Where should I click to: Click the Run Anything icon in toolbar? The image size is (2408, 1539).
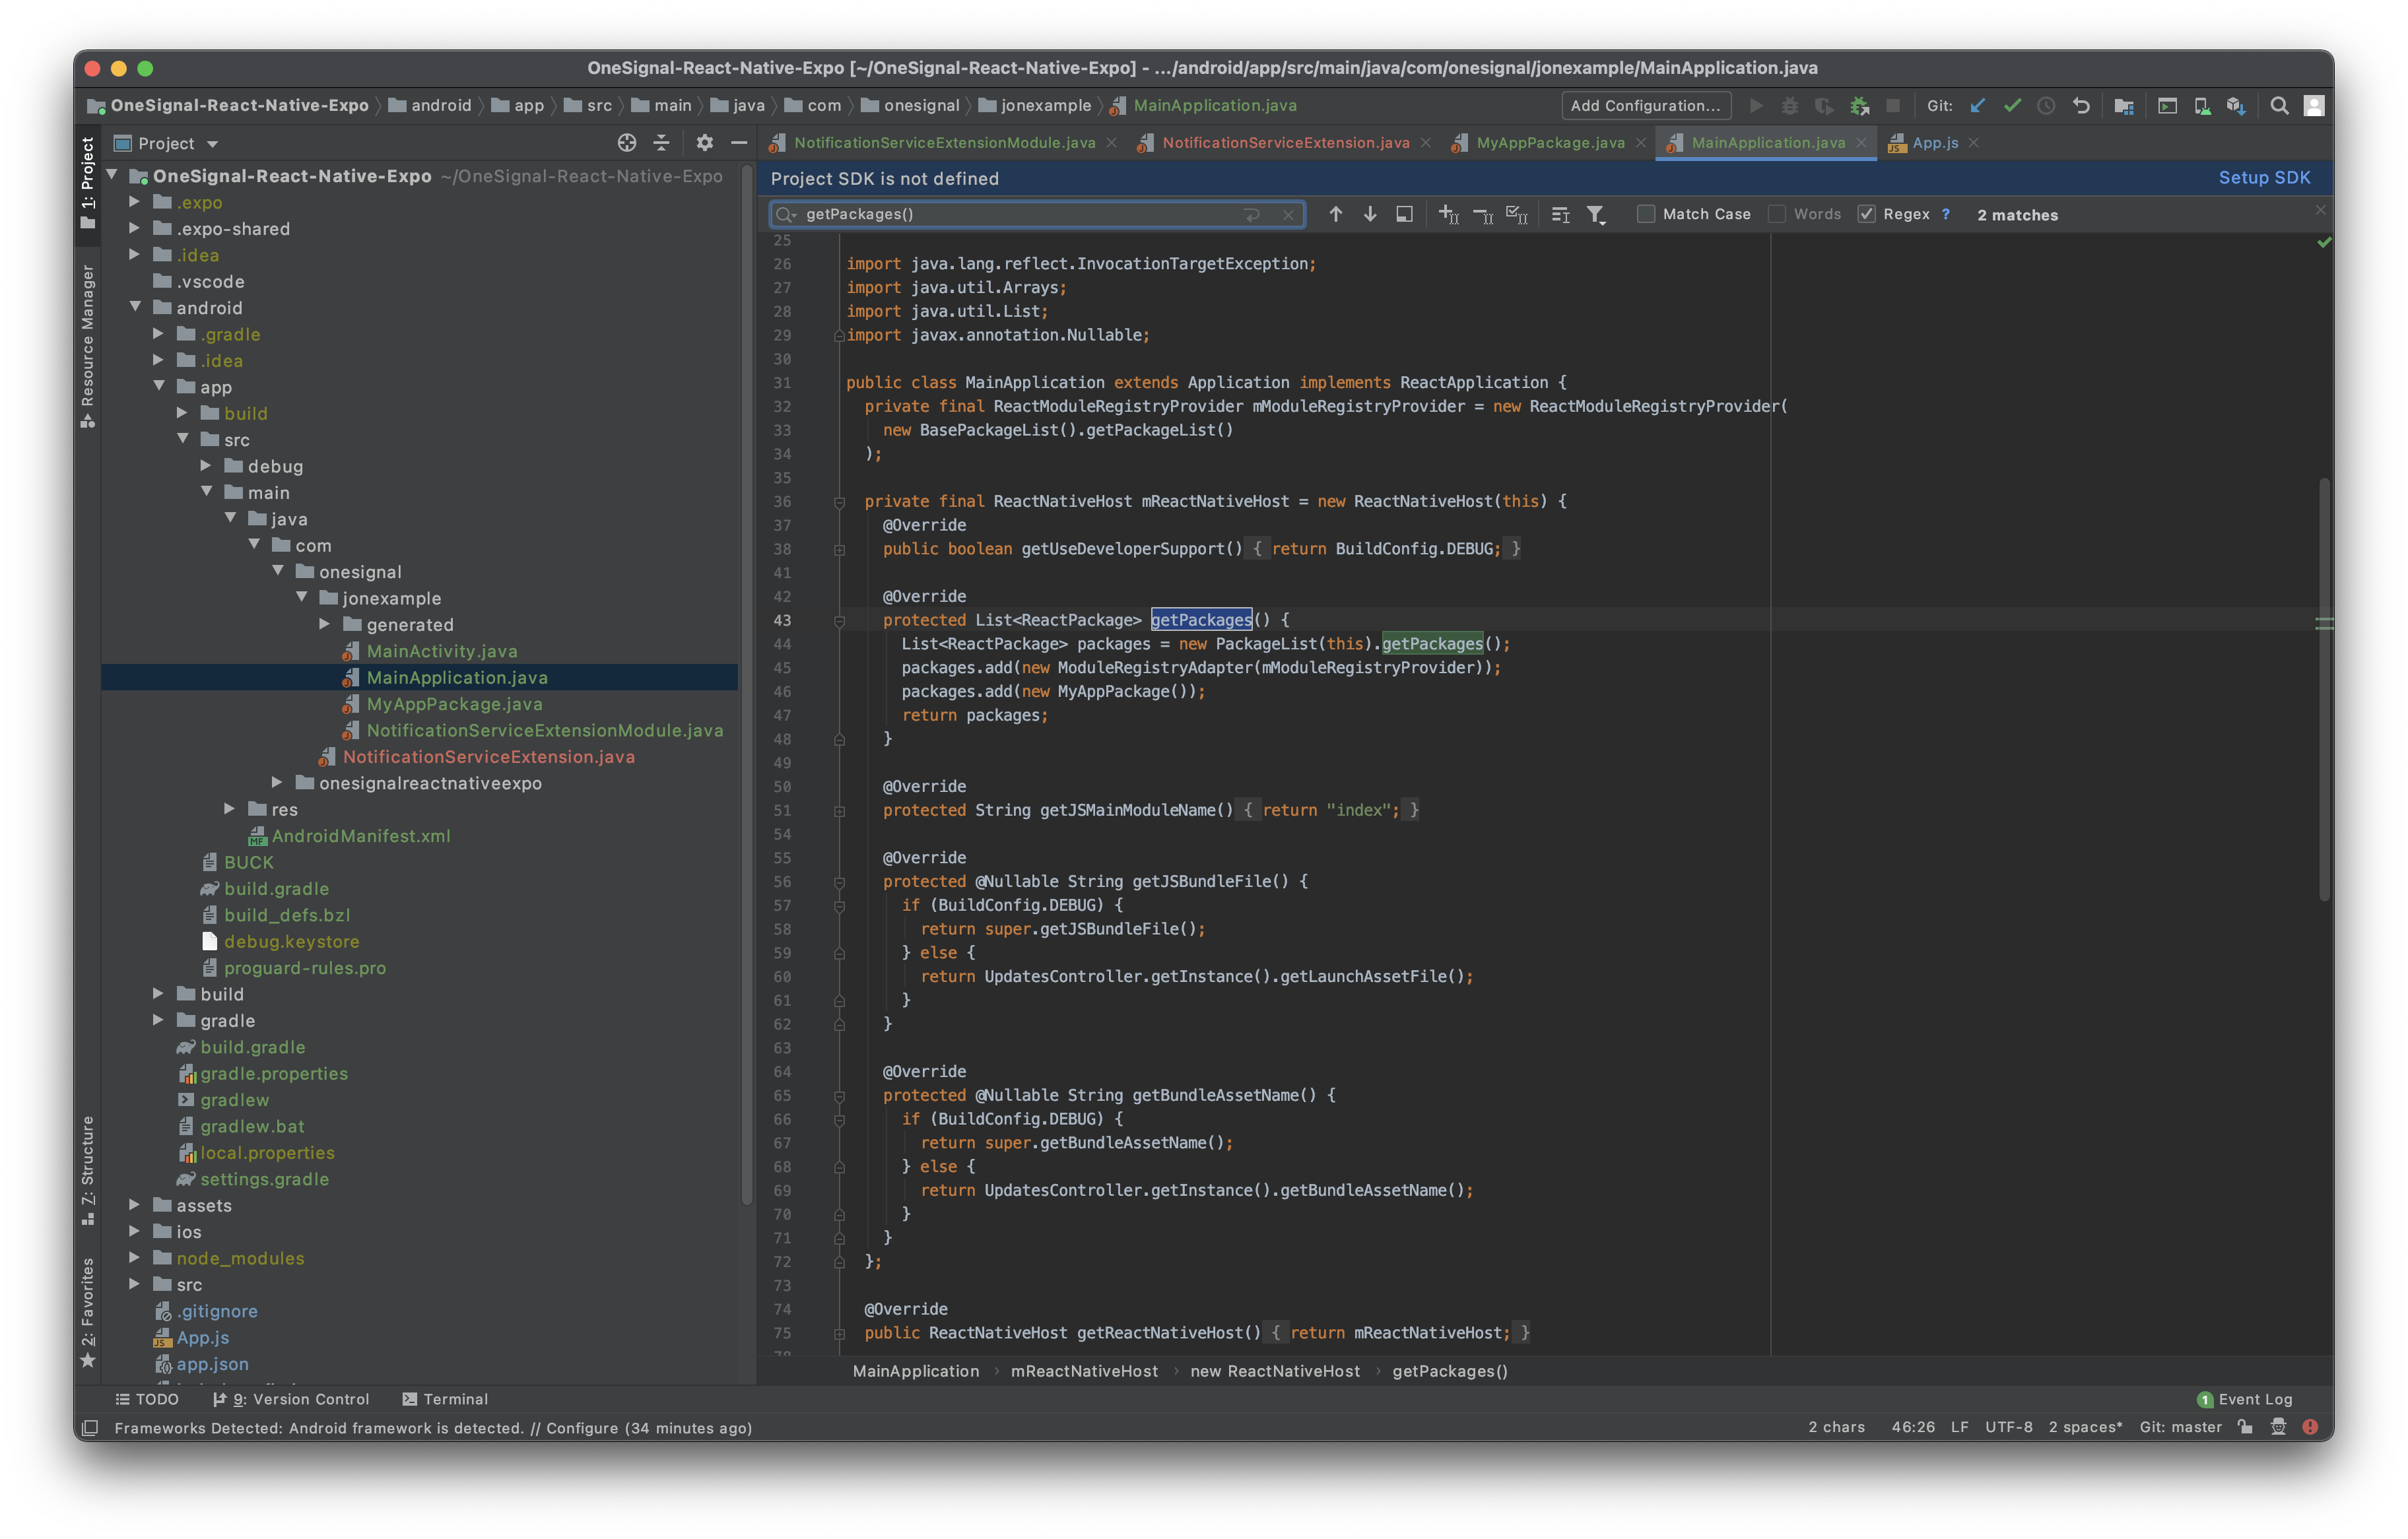[x=2167, y=106]
